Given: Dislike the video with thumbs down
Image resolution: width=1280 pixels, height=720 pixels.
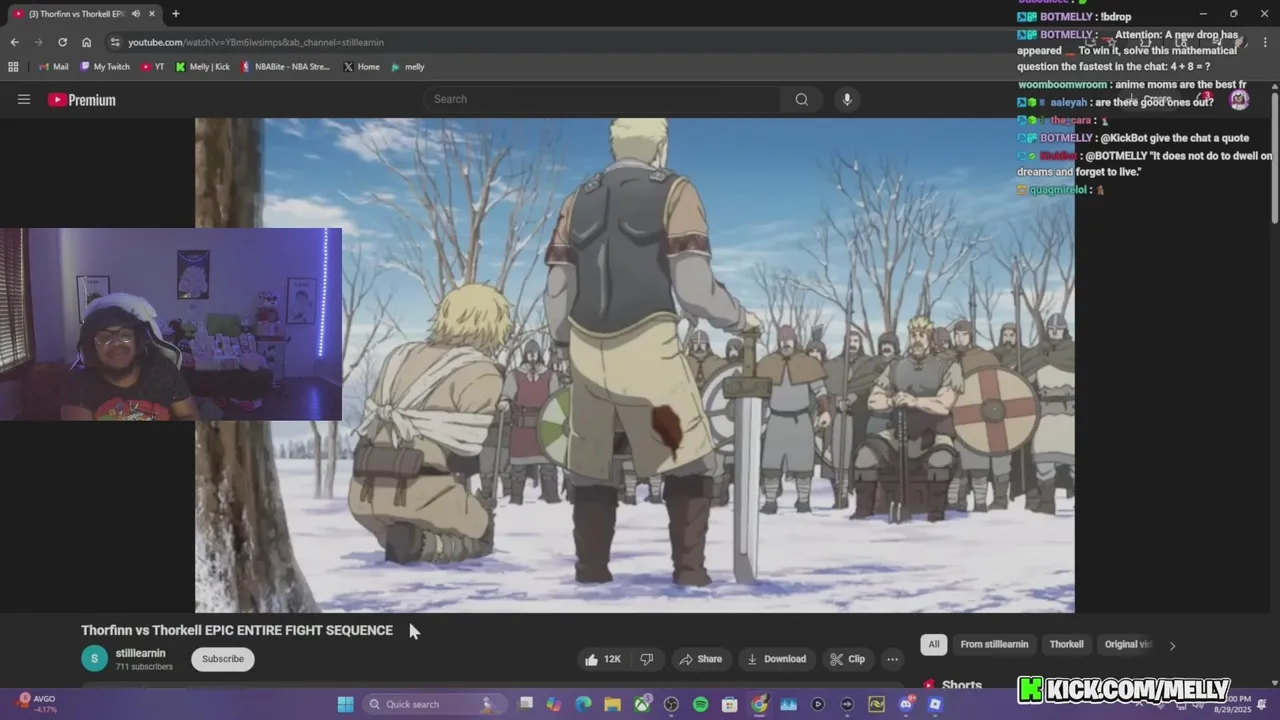Looking at the screenshot, I should coord(647,659).
